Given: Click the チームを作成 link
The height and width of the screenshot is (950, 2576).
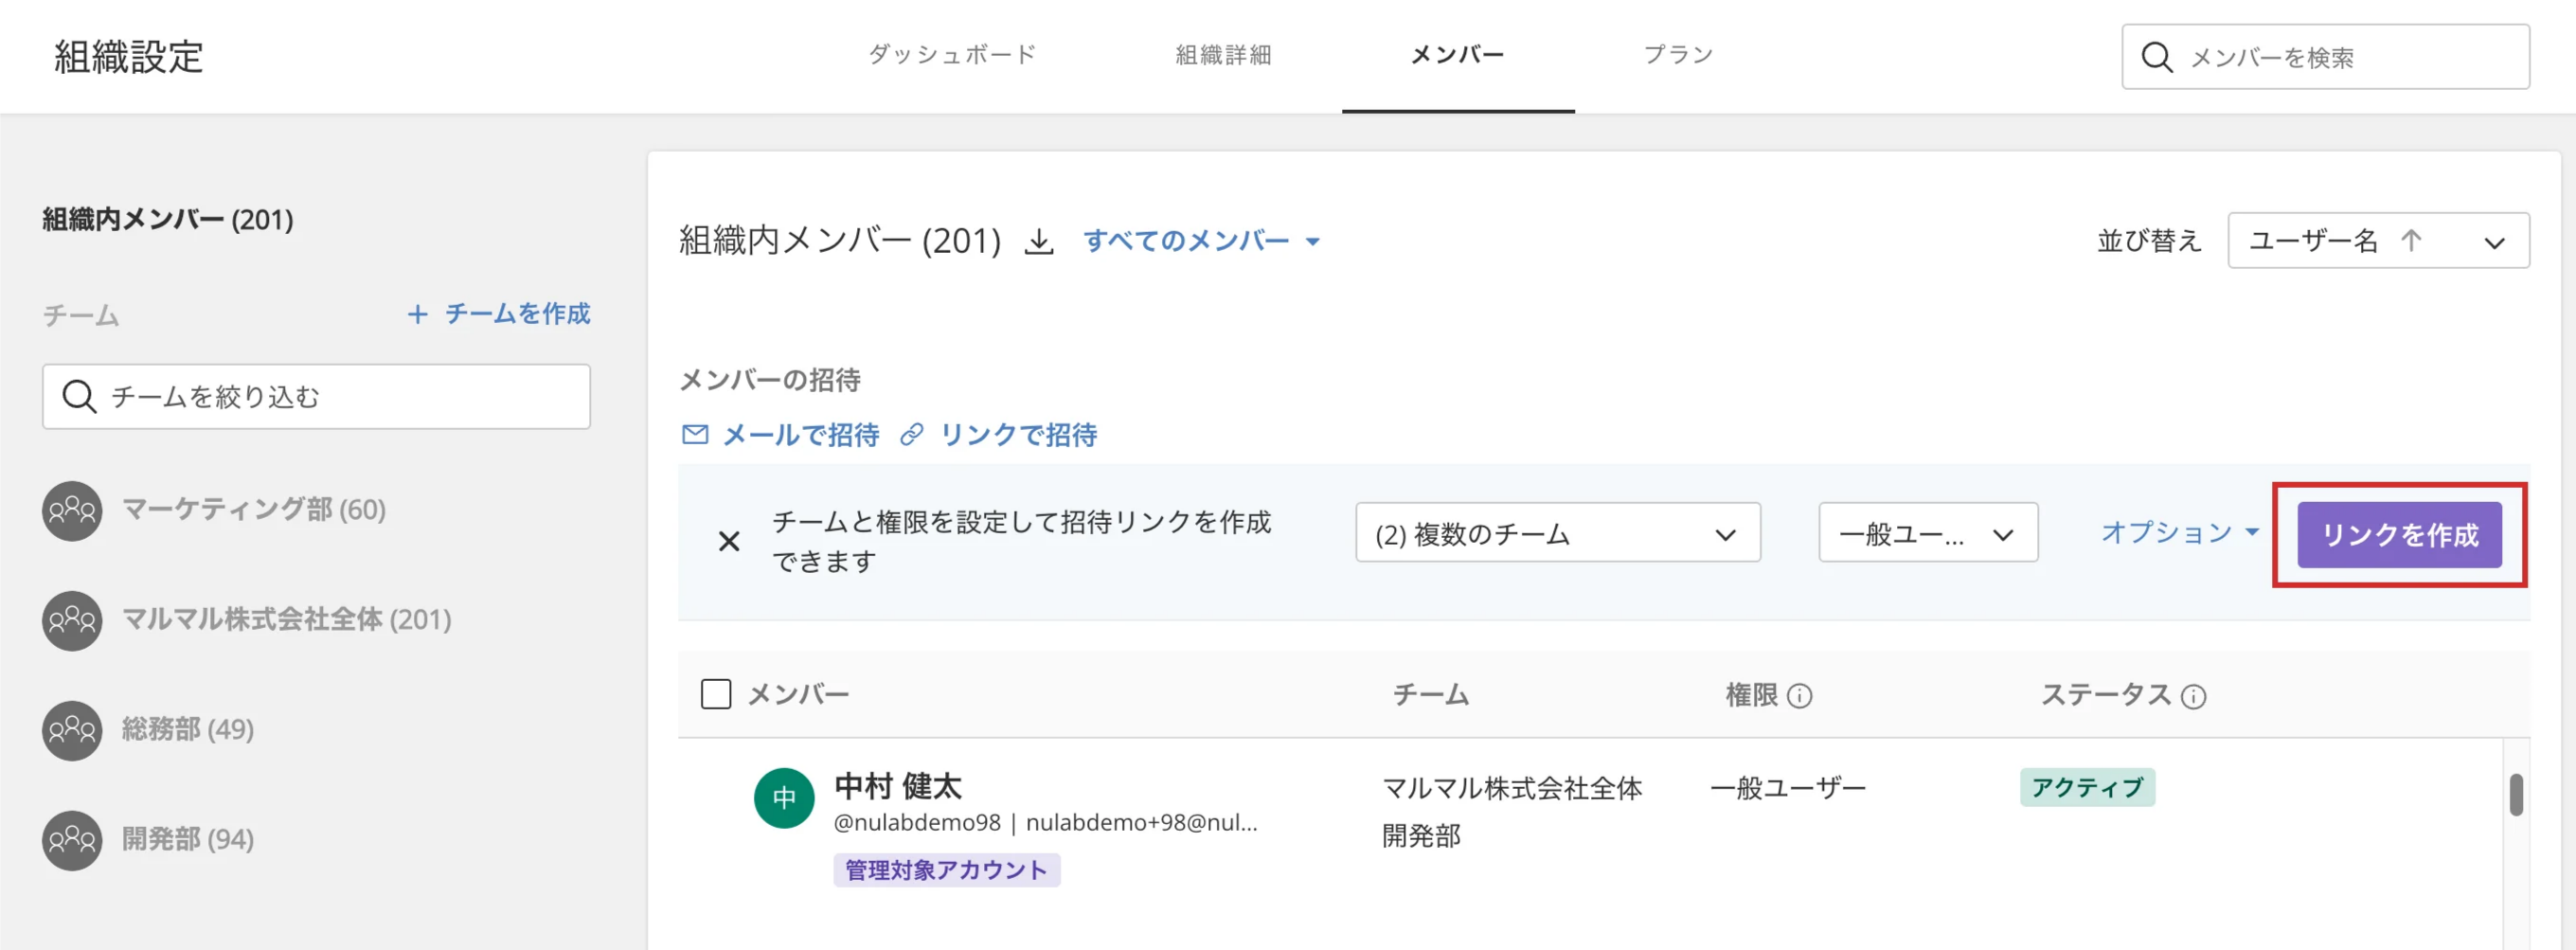Looking at the screenshot, I should [x=518, y=314].
